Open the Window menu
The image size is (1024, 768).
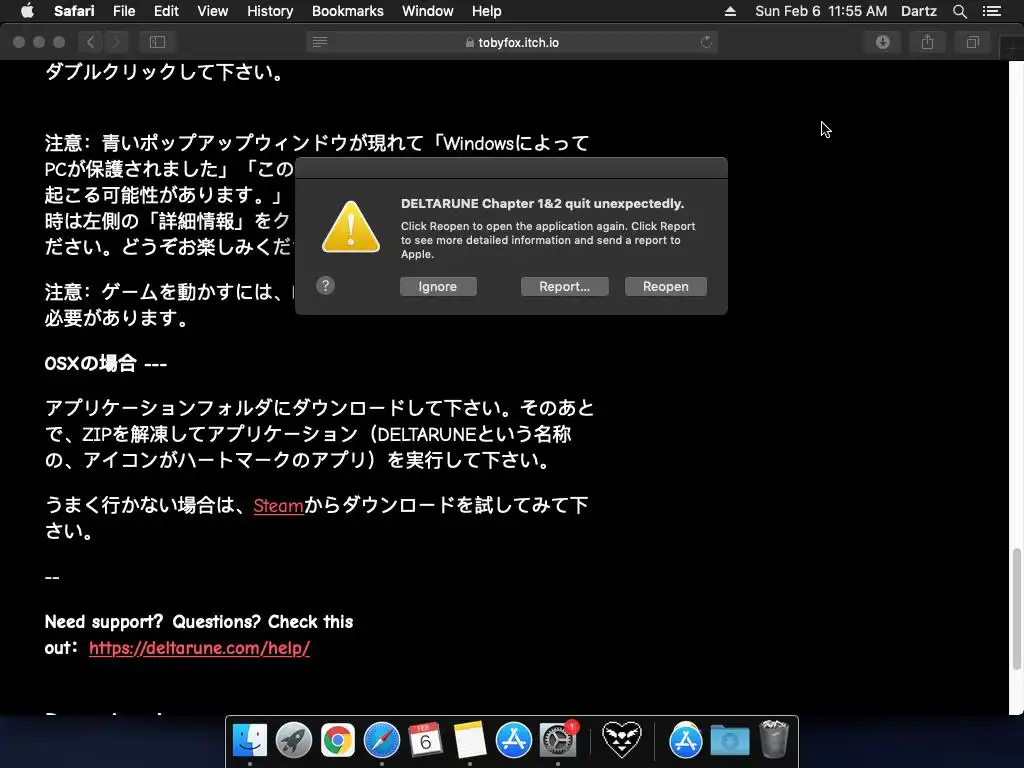427,11
